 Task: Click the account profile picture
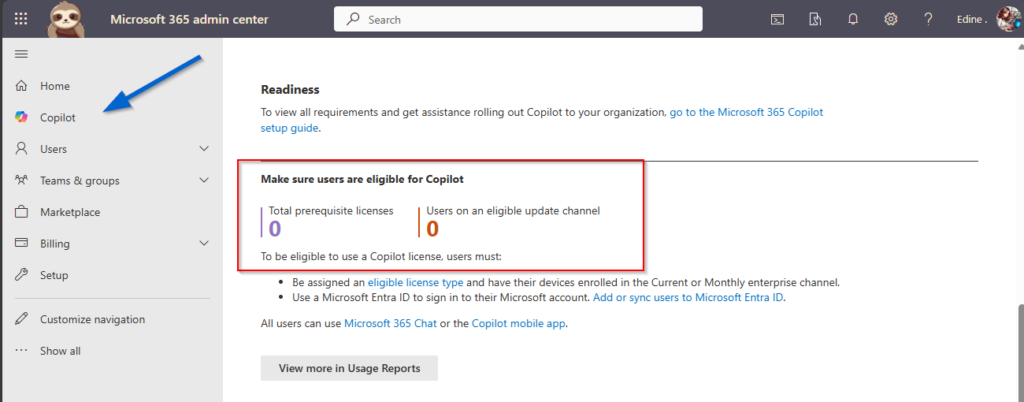pos(1008,19)
